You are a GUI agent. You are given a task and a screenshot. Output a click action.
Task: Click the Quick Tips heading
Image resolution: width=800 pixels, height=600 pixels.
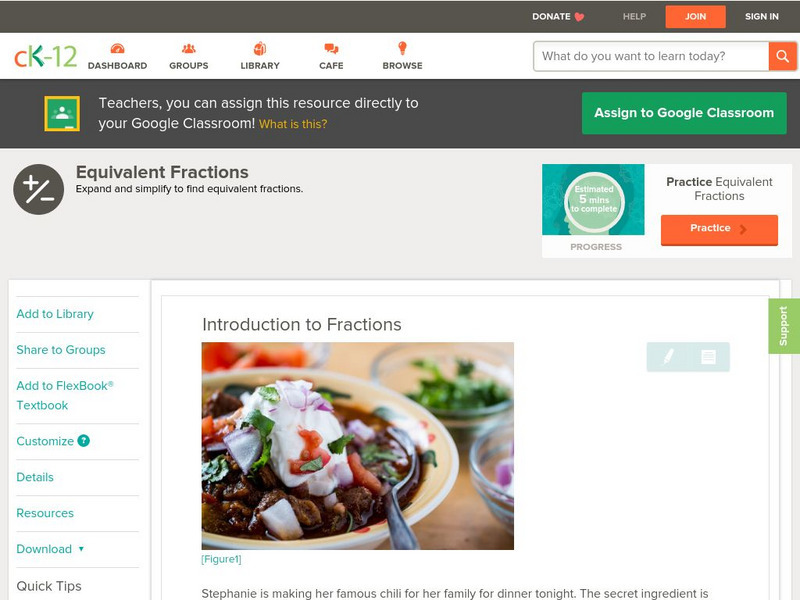[x=49, y=586]
